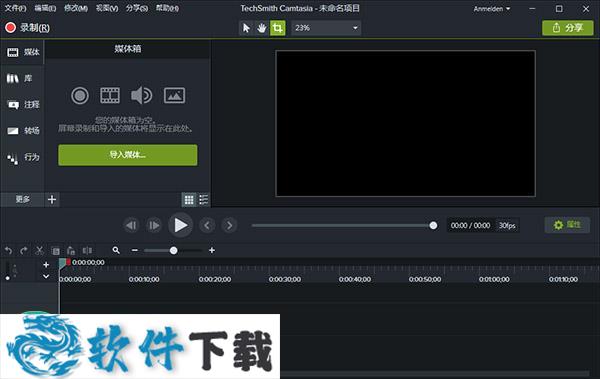Click the 30fps frame rate label
The image size is (600, 379).
[507, 225]
